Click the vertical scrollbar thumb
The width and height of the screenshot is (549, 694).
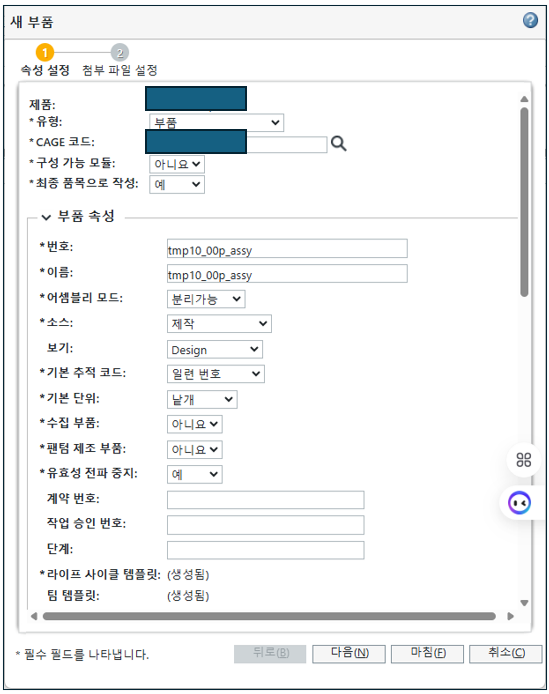(x=524, y=202)
